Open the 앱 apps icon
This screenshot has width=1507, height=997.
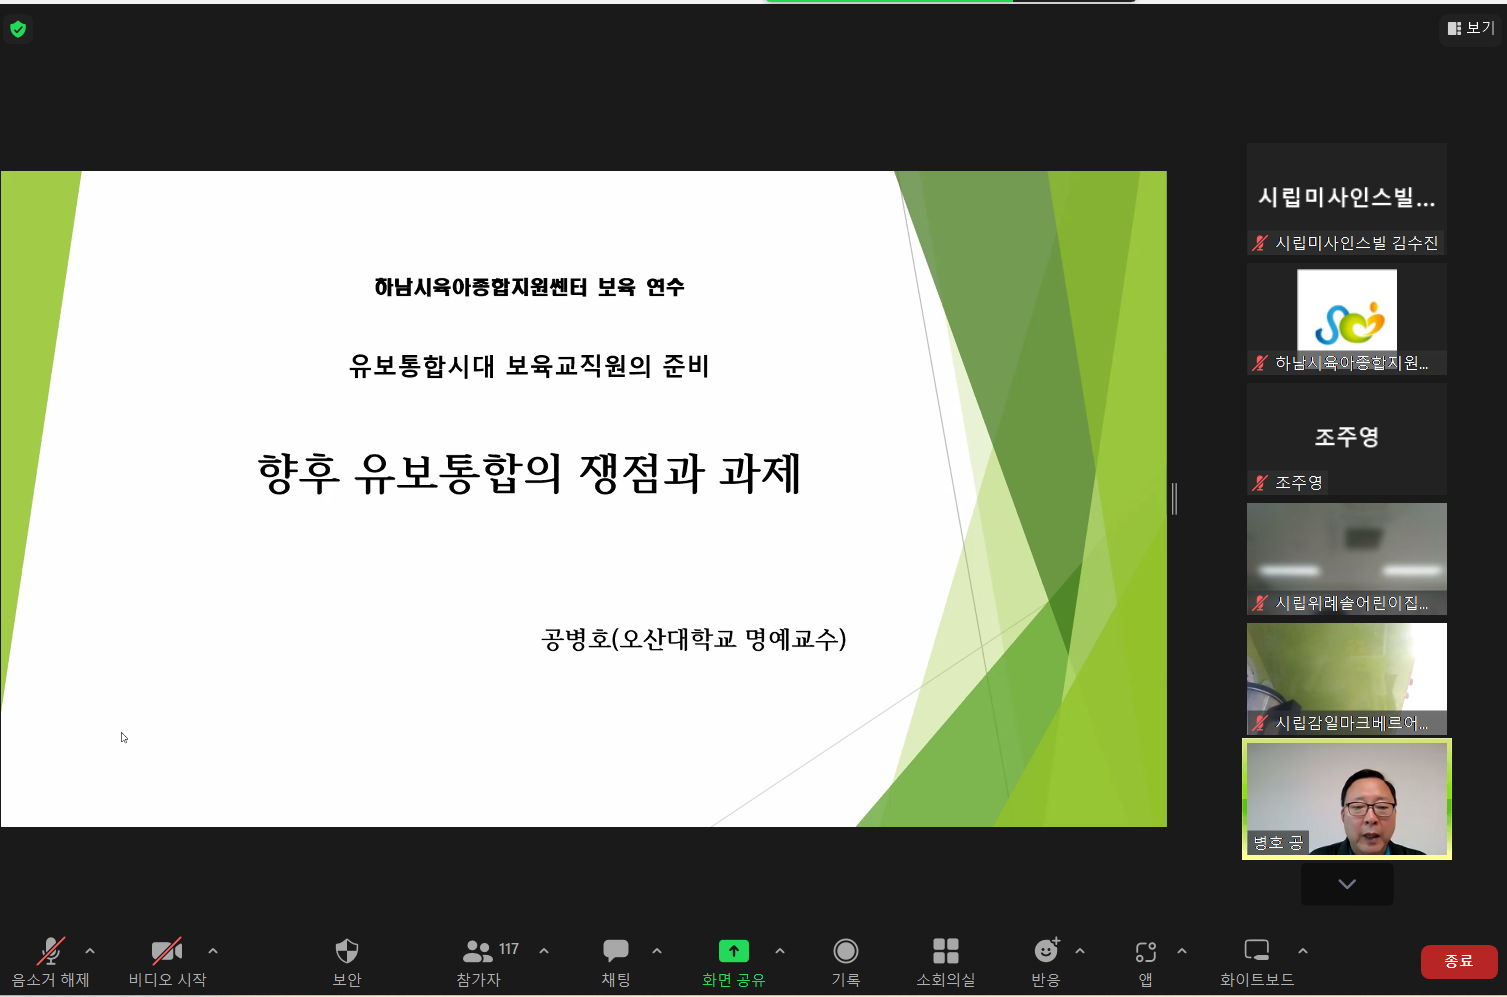pos(1146,951)
